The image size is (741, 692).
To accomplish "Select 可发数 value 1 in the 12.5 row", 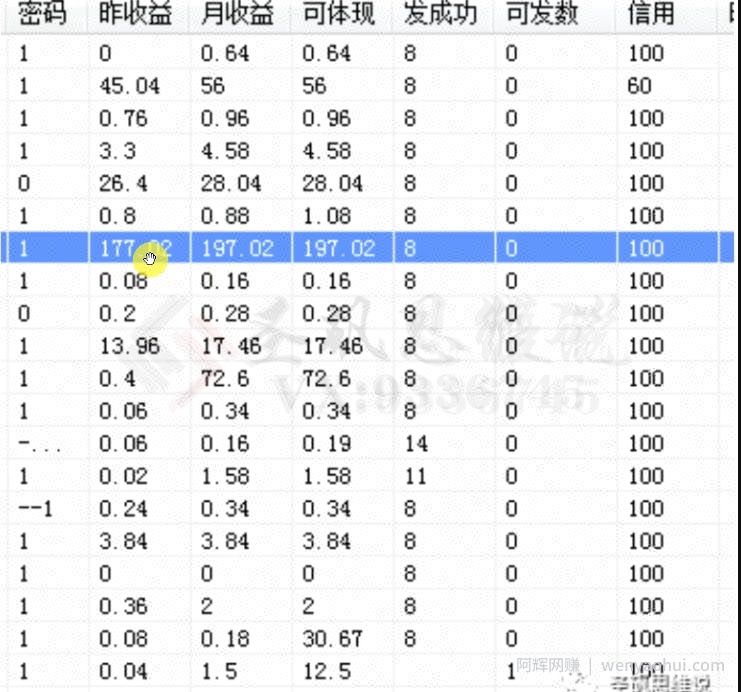I will 511,672.
